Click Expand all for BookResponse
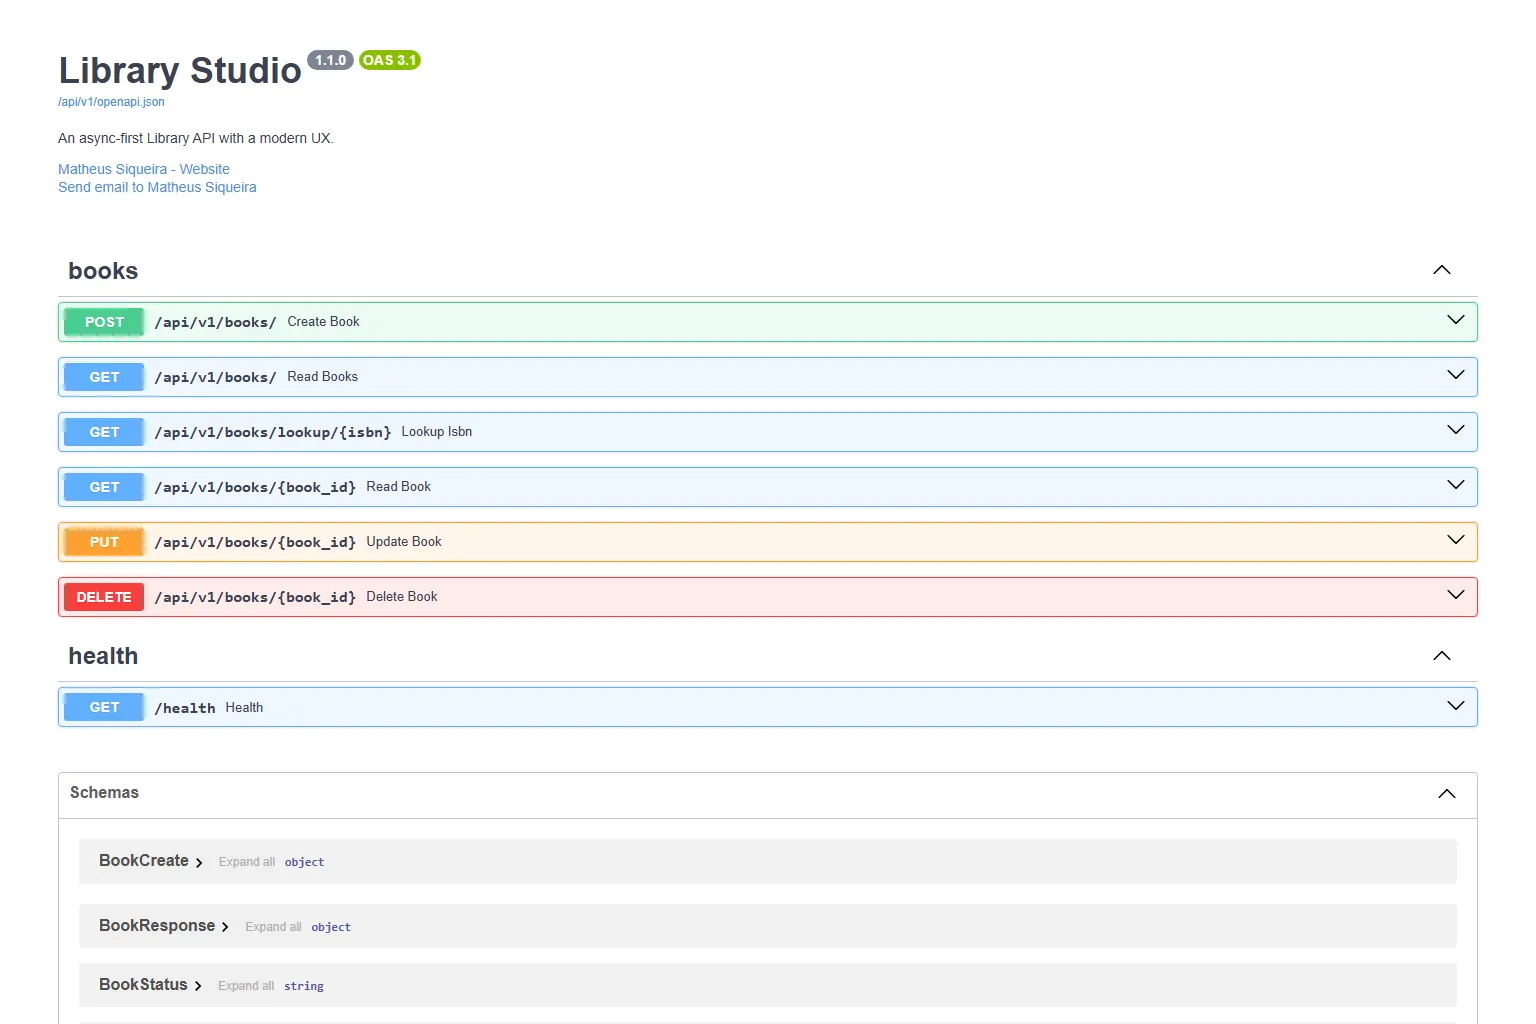The width and height of the screenshot is (1536, 1024). 273,927
